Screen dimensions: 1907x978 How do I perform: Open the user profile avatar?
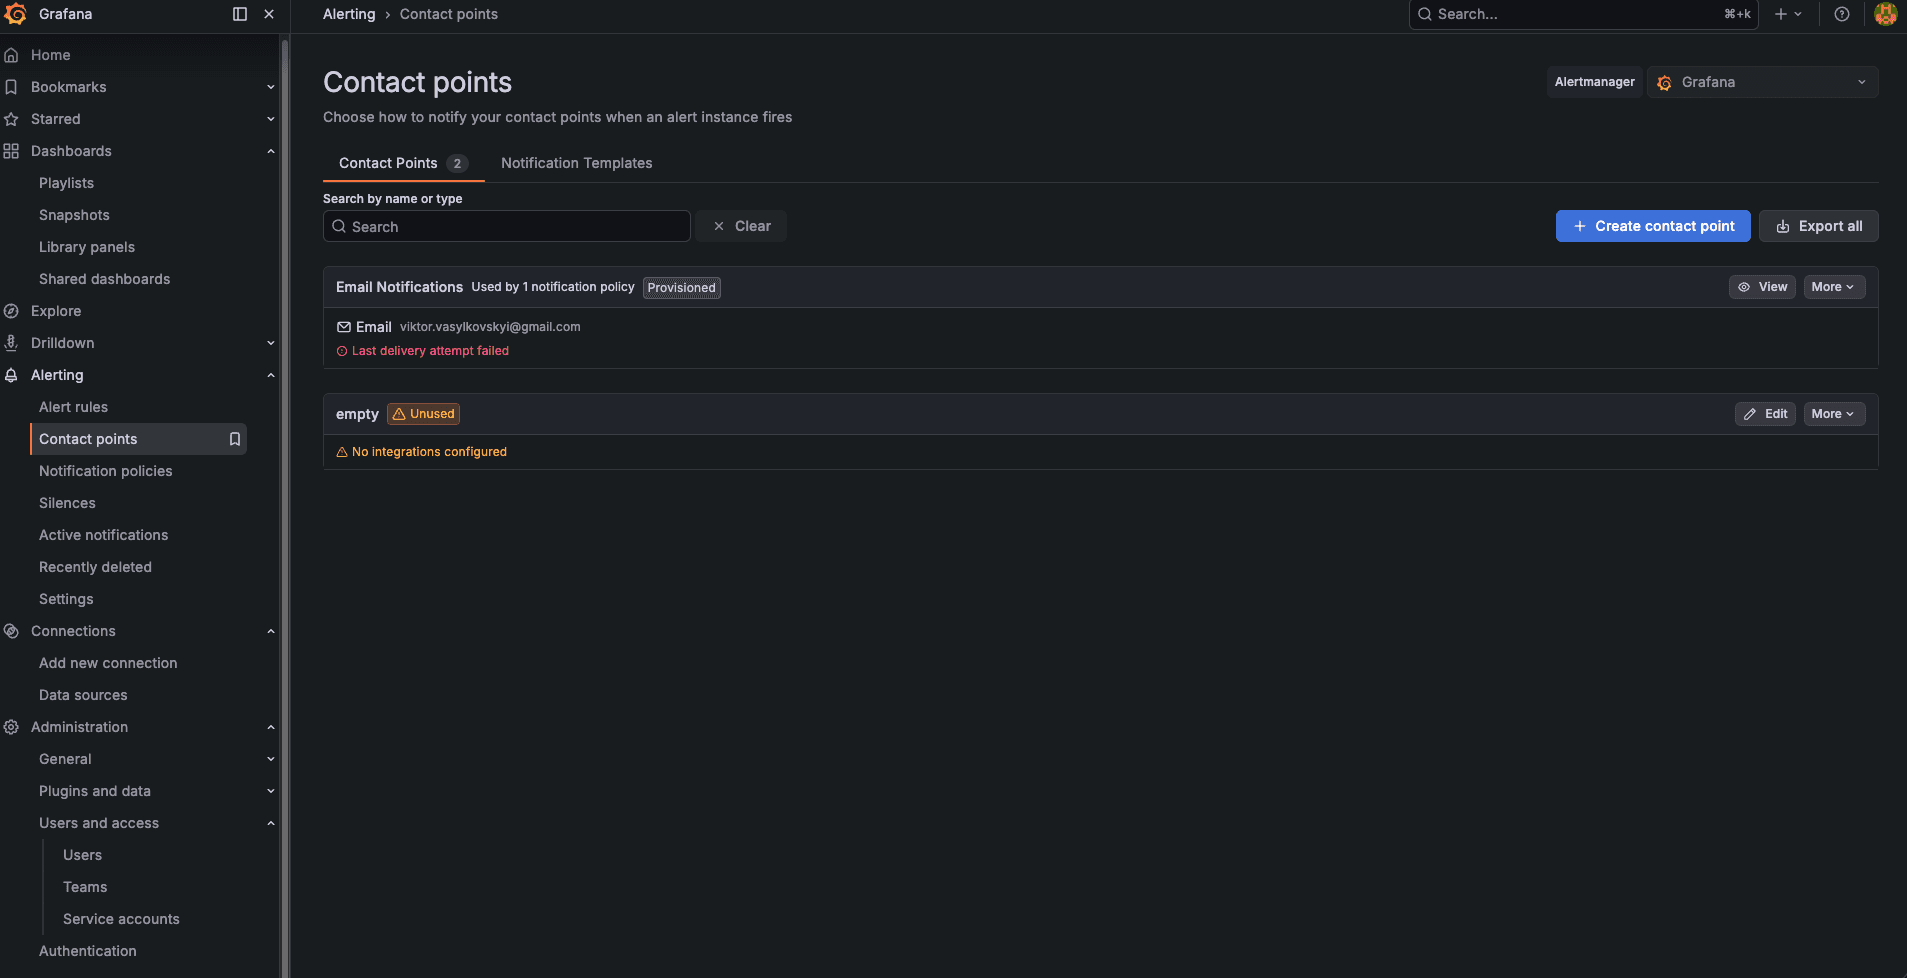[1886, 14]
